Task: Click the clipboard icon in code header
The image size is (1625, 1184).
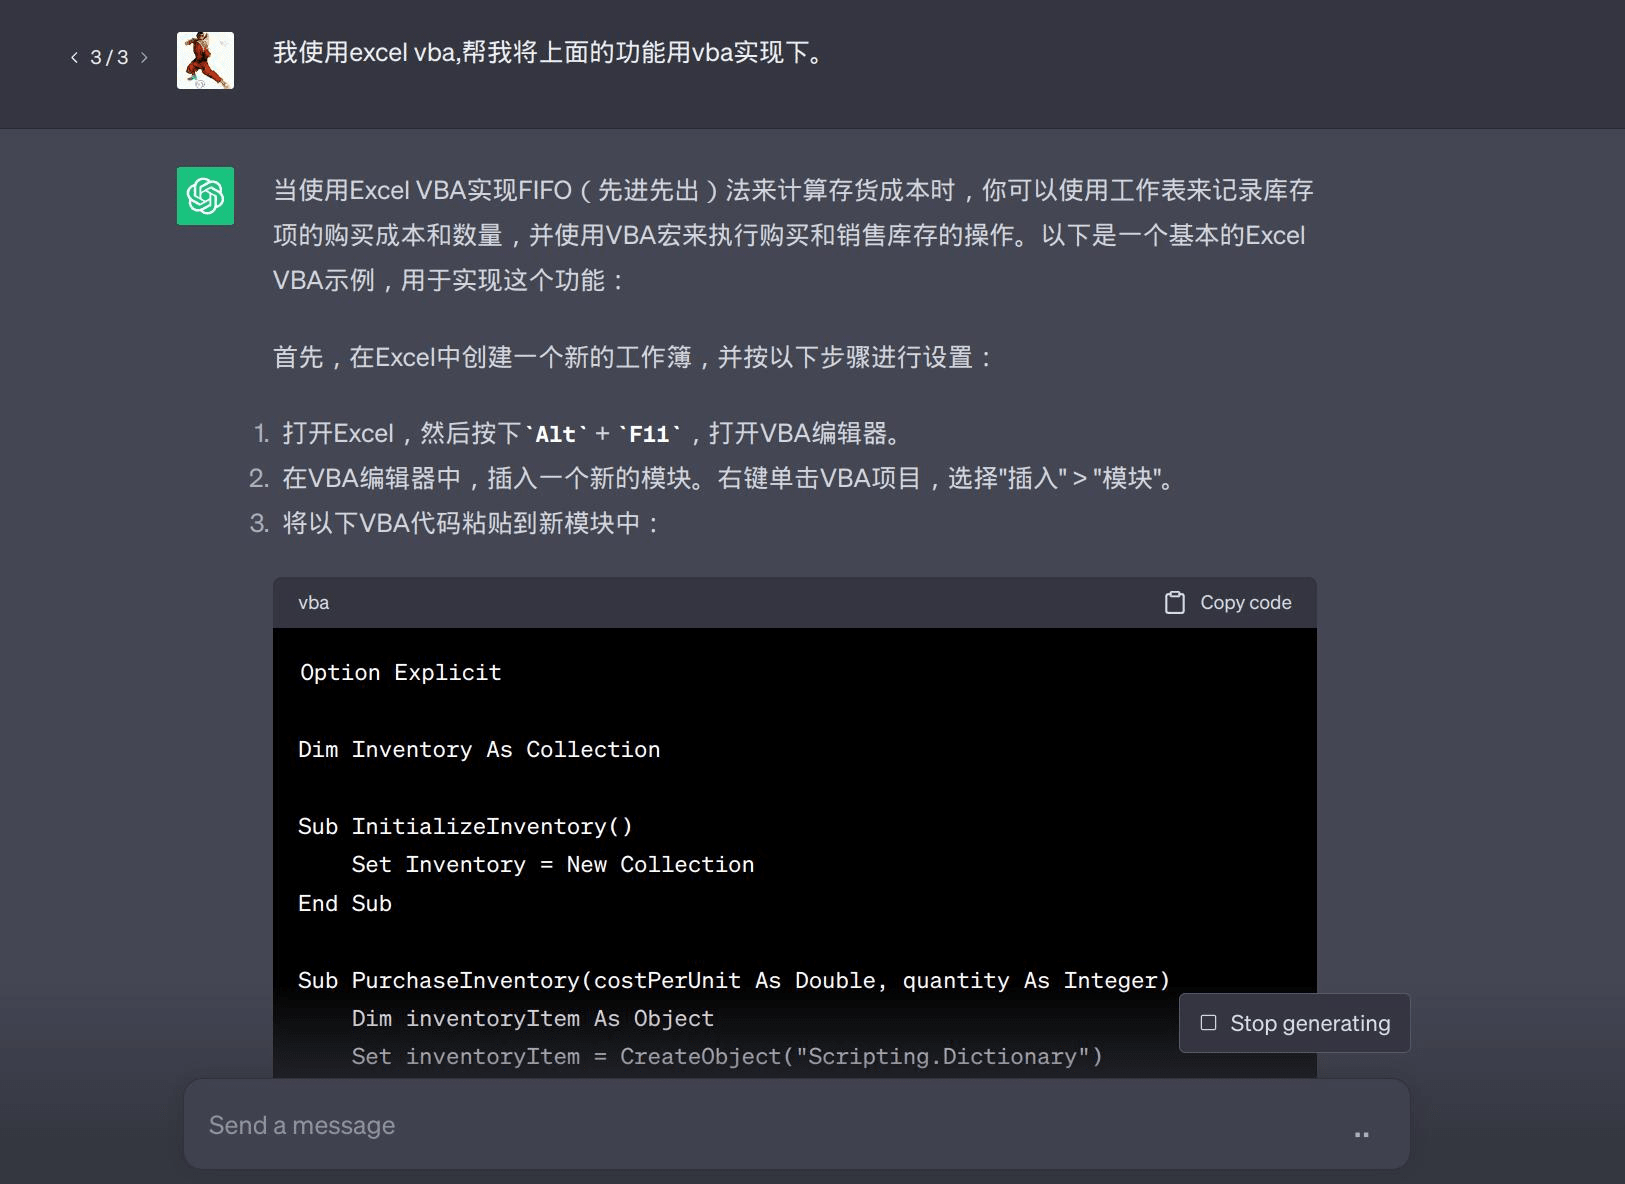Action: click(1175, 602)
